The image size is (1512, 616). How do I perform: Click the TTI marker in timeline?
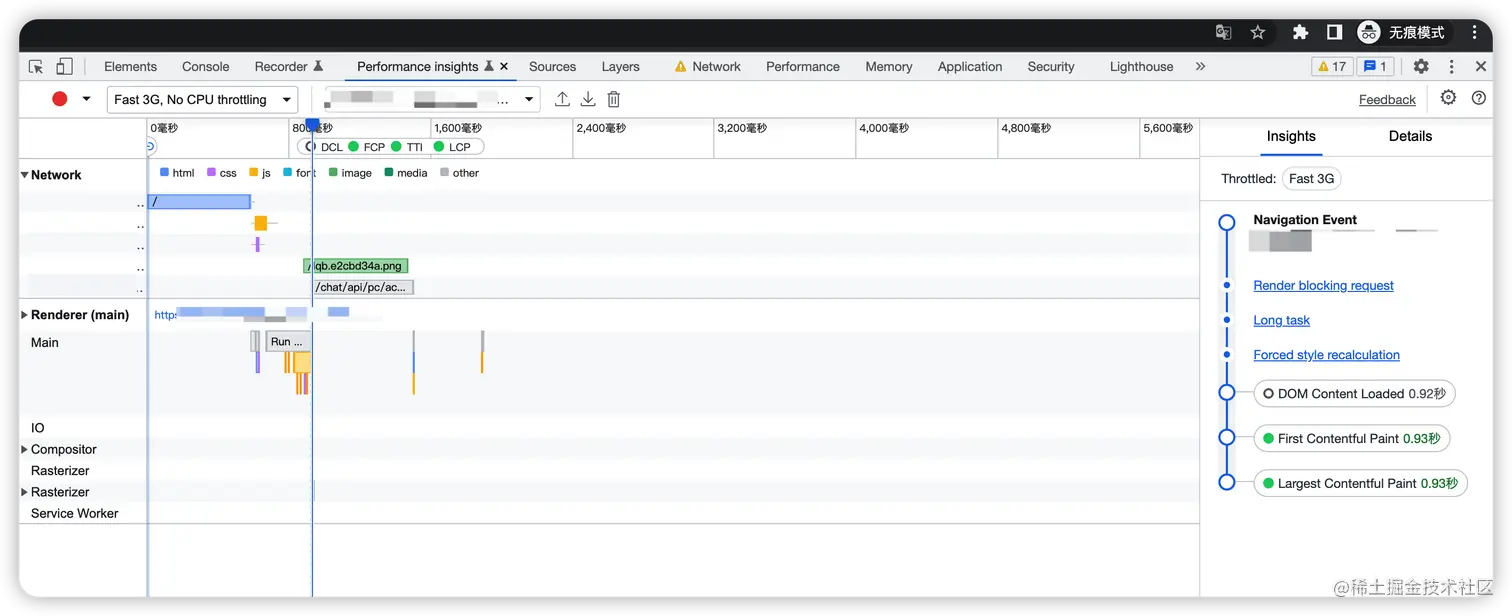click(x=408, y=147)
